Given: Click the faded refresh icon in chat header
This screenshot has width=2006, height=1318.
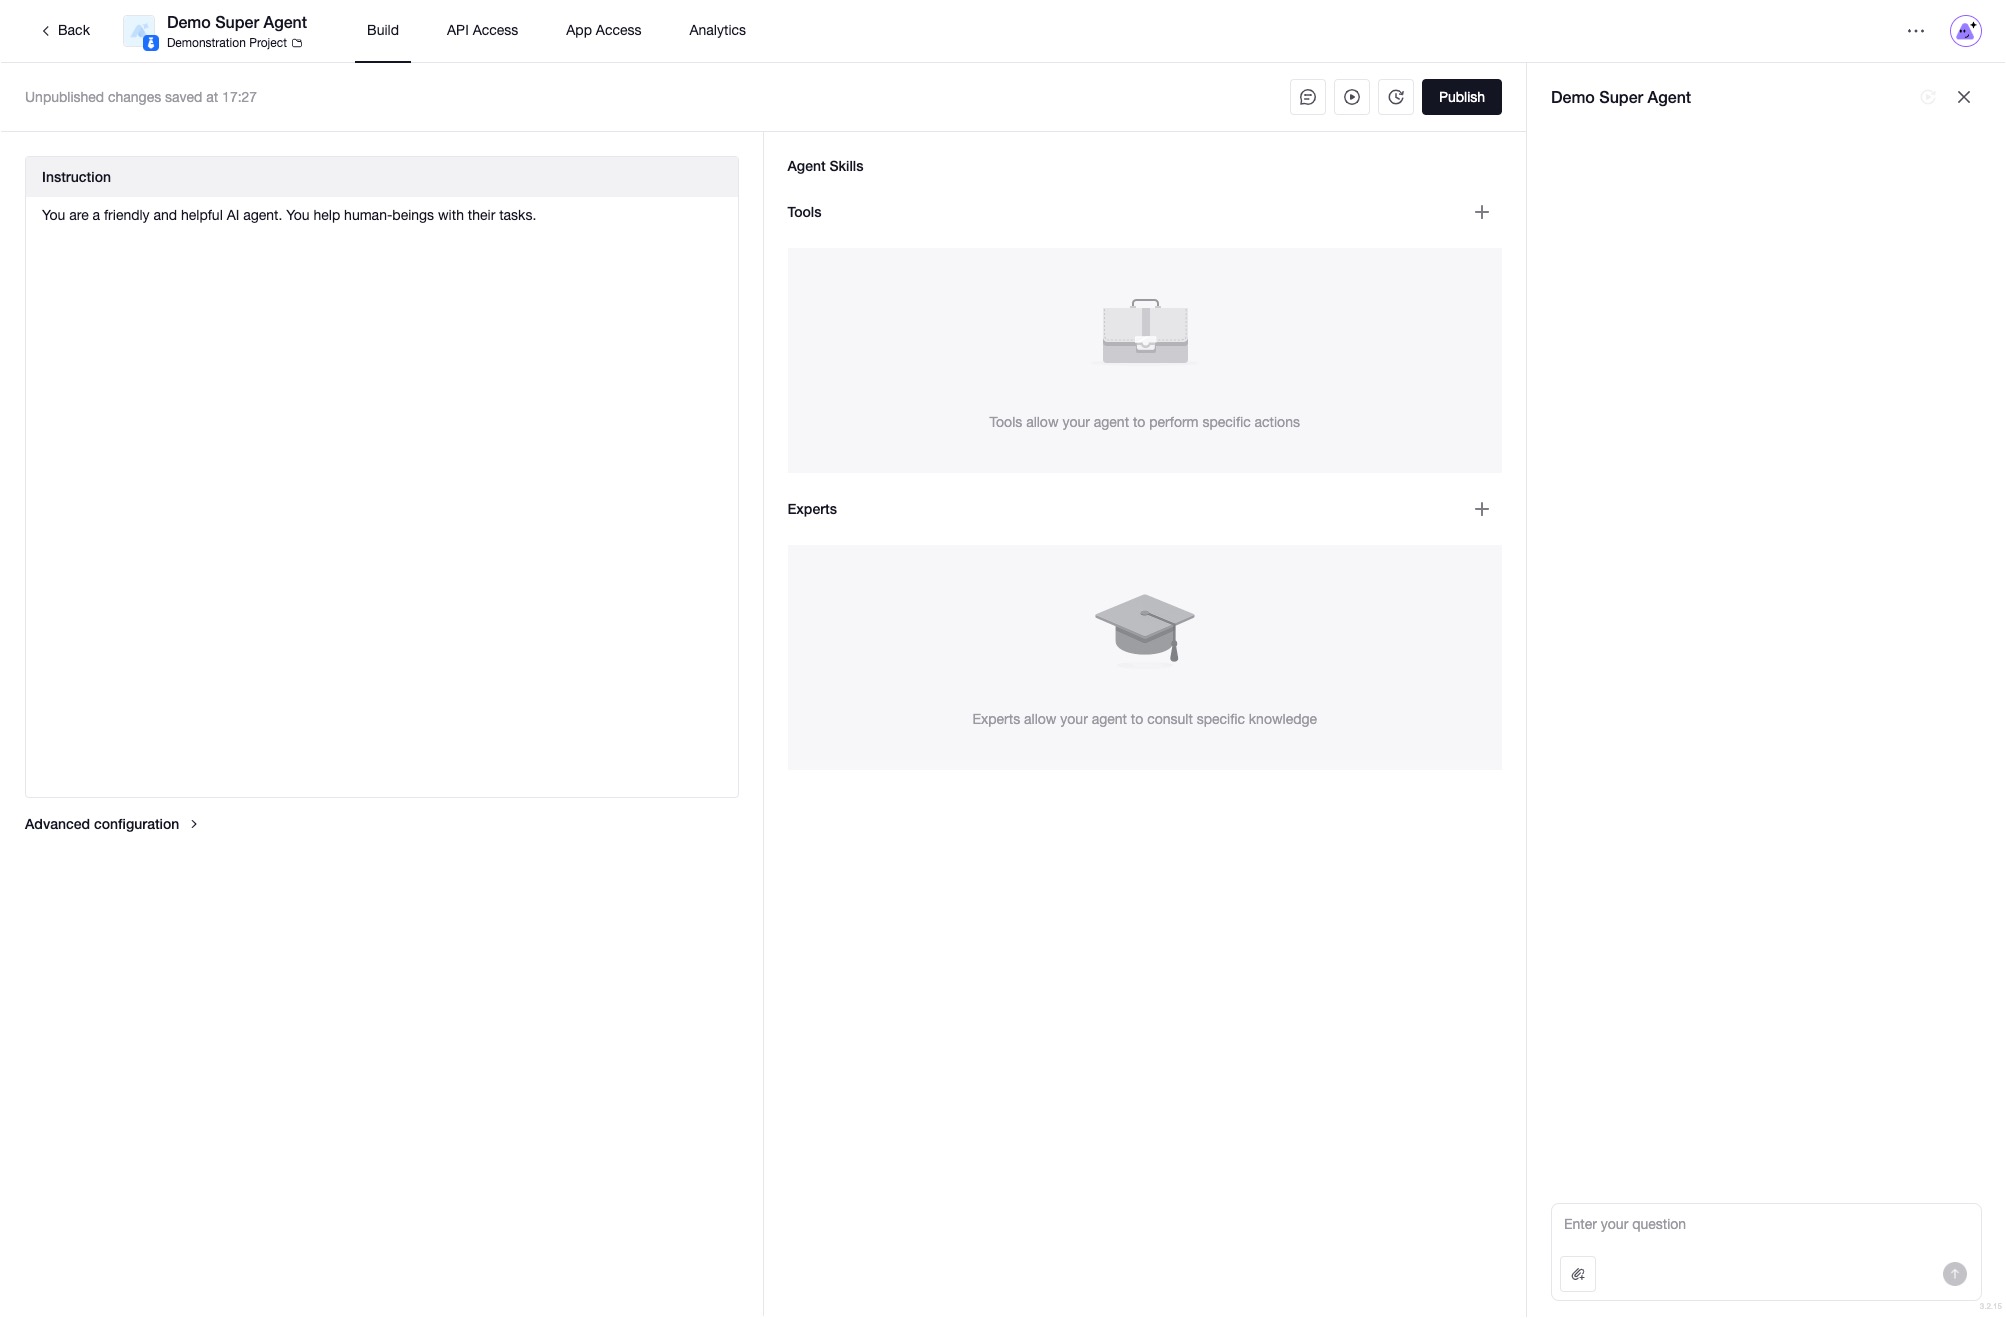Looking at the screenshot, I should click(x=1928, y=97).
